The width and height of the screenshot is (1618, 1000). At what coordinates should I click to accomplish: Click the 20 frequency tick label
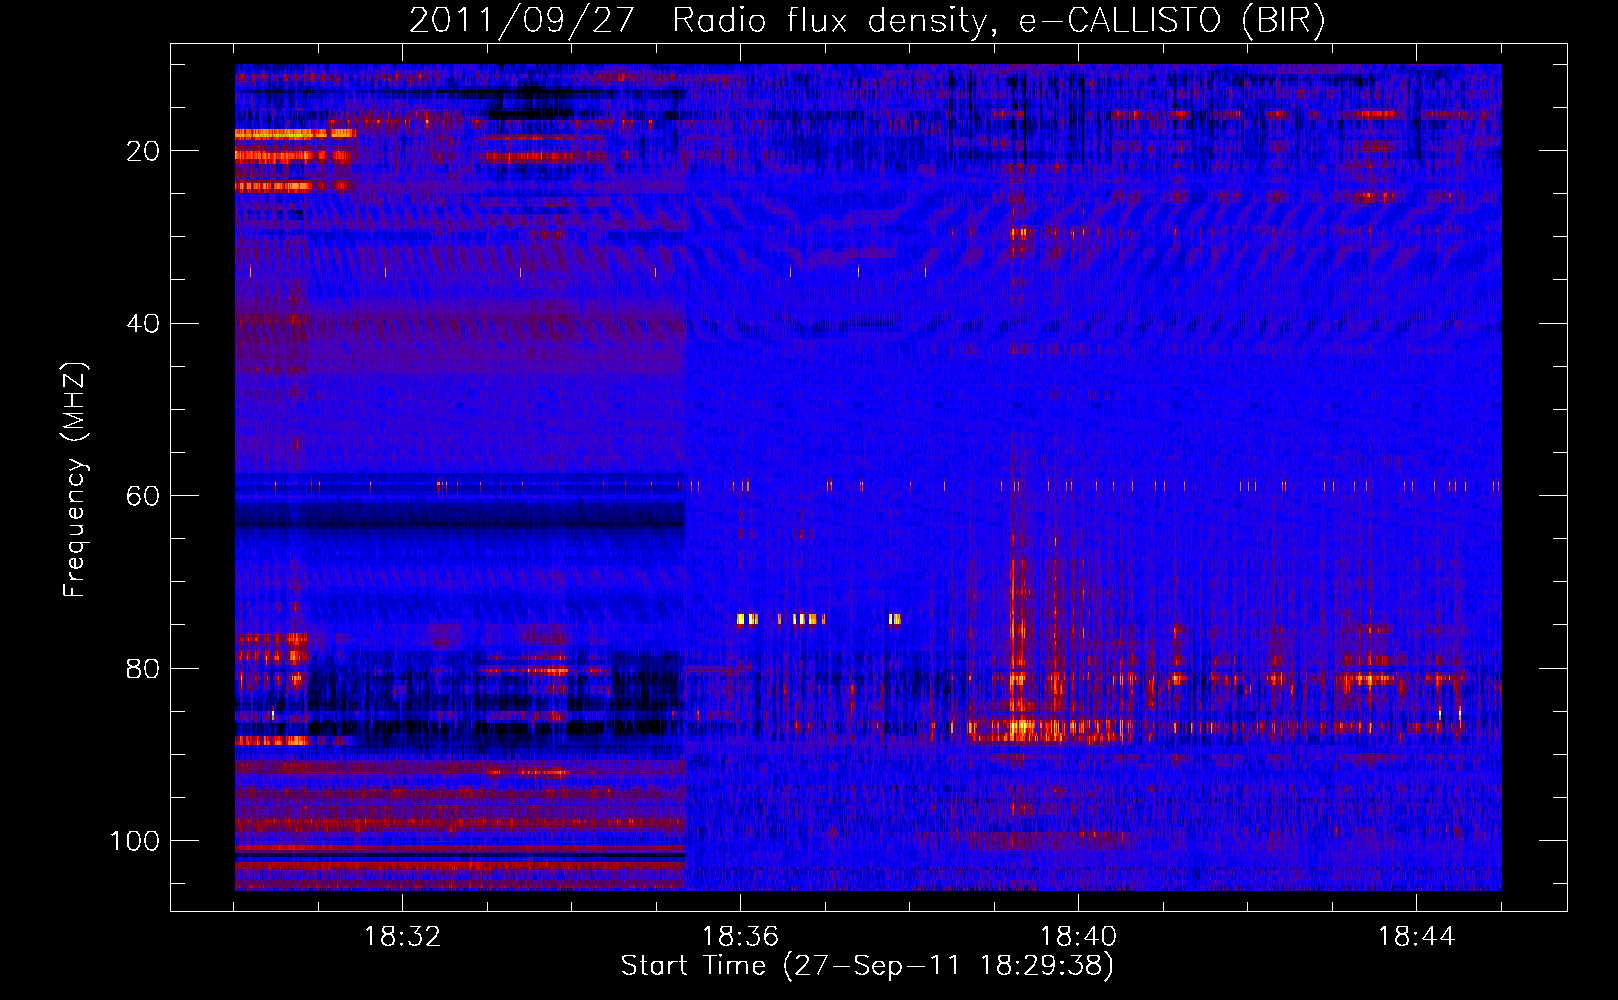click(x=143, y=151)
